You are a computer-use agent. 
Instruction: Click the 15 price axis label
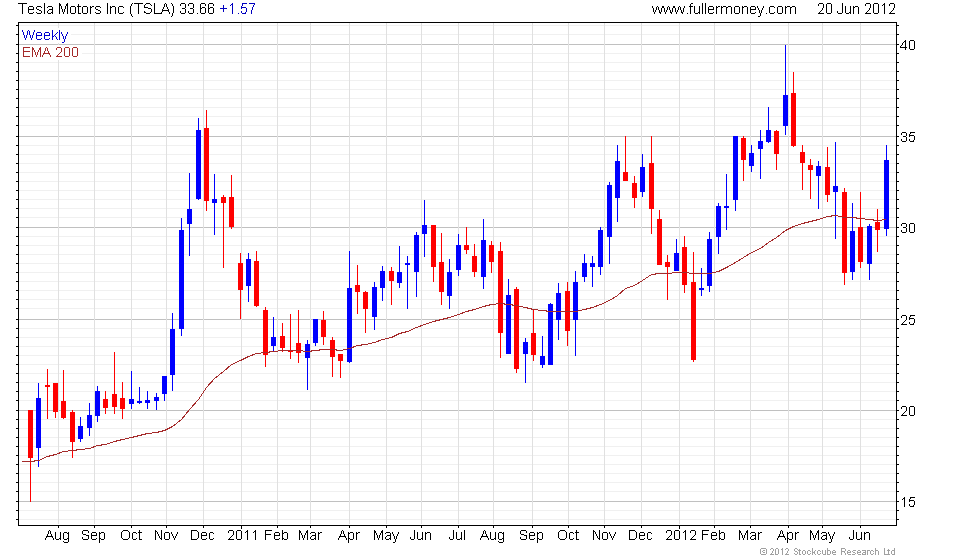point(908,502)
